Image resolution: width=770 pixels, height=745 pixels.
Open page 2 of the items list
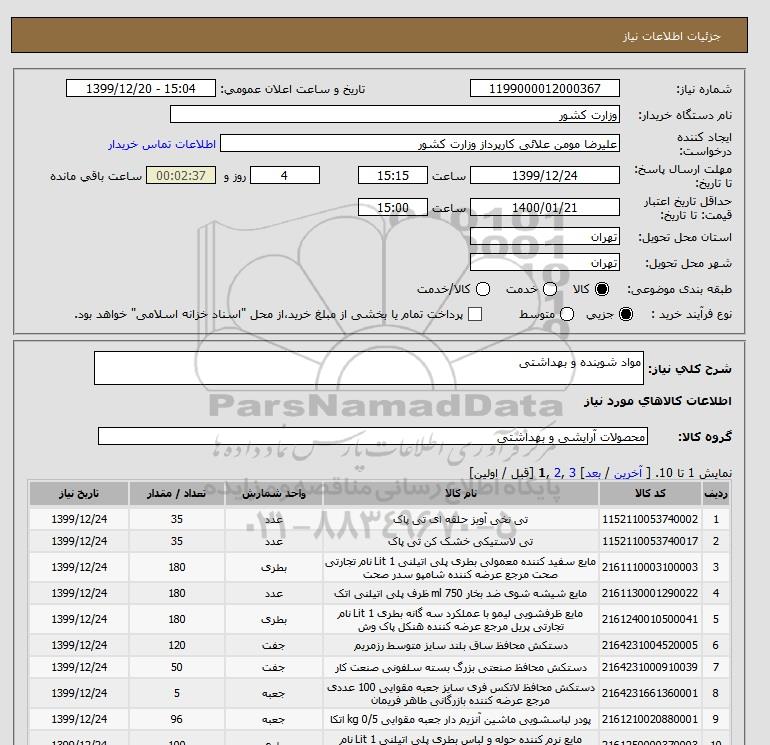click(x=557, y=473)
